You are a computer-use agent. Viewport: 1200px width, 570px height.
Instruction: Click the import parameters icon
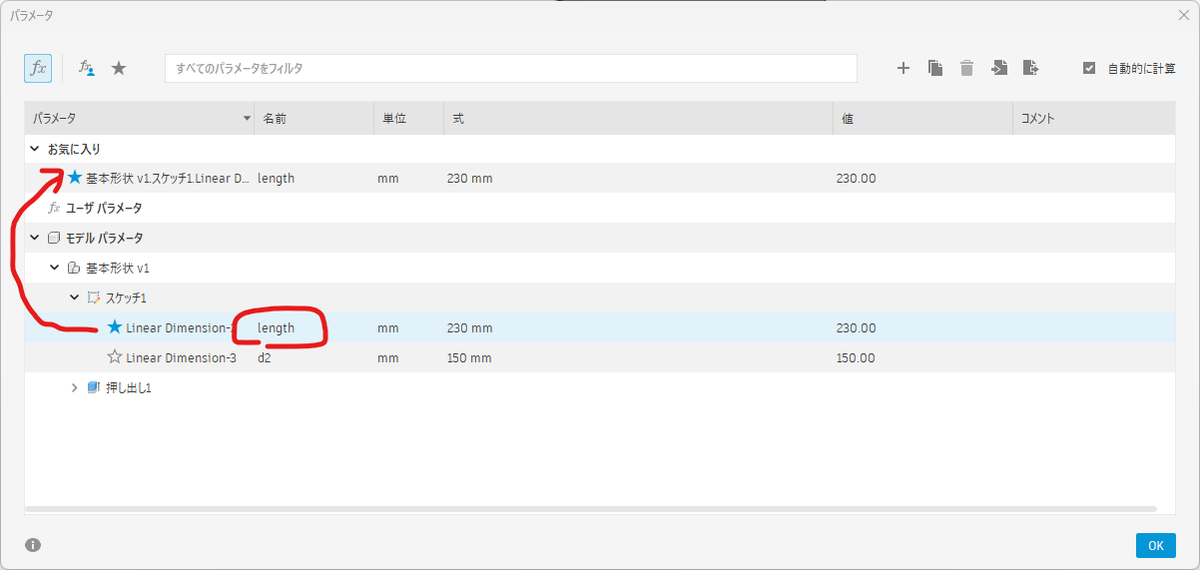pos(999,68)
